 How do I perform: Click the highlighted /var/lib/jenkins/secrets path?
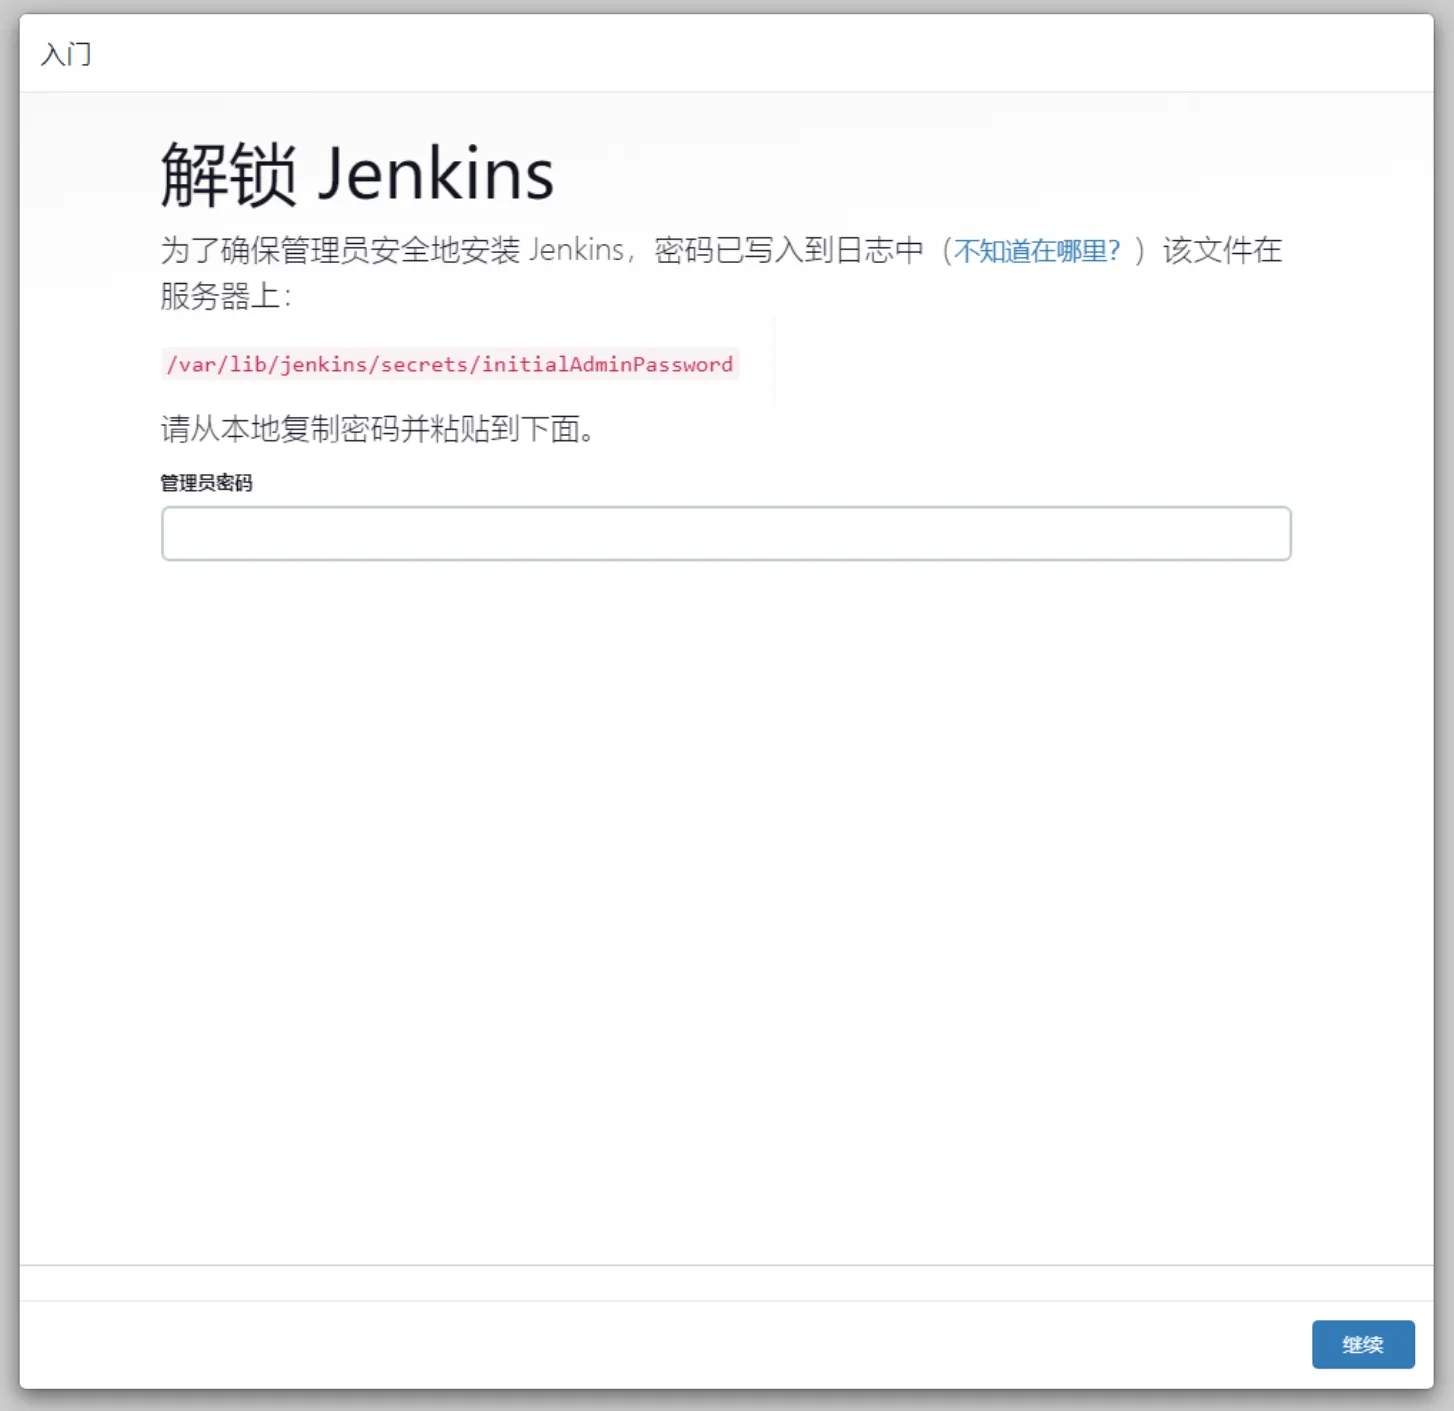pyautogui.click(x=450, y=364)
